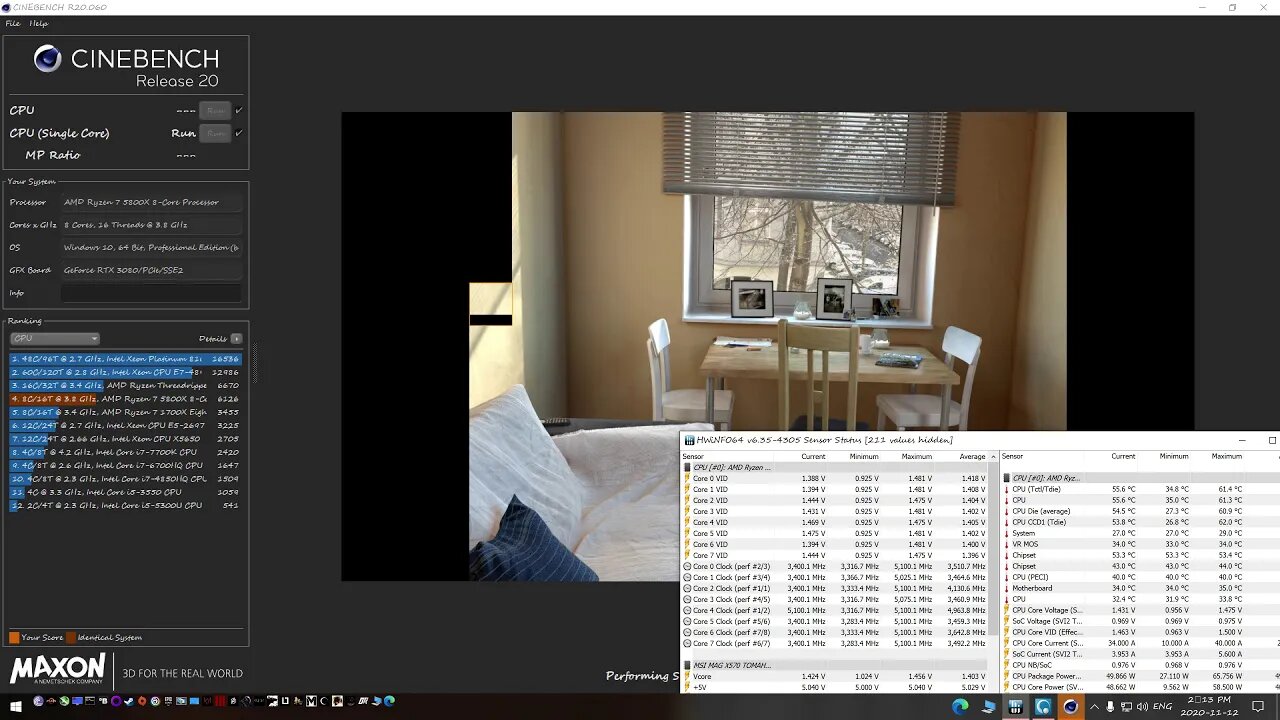
Task: Click the Info input field
Action: (x=151, y=293)
